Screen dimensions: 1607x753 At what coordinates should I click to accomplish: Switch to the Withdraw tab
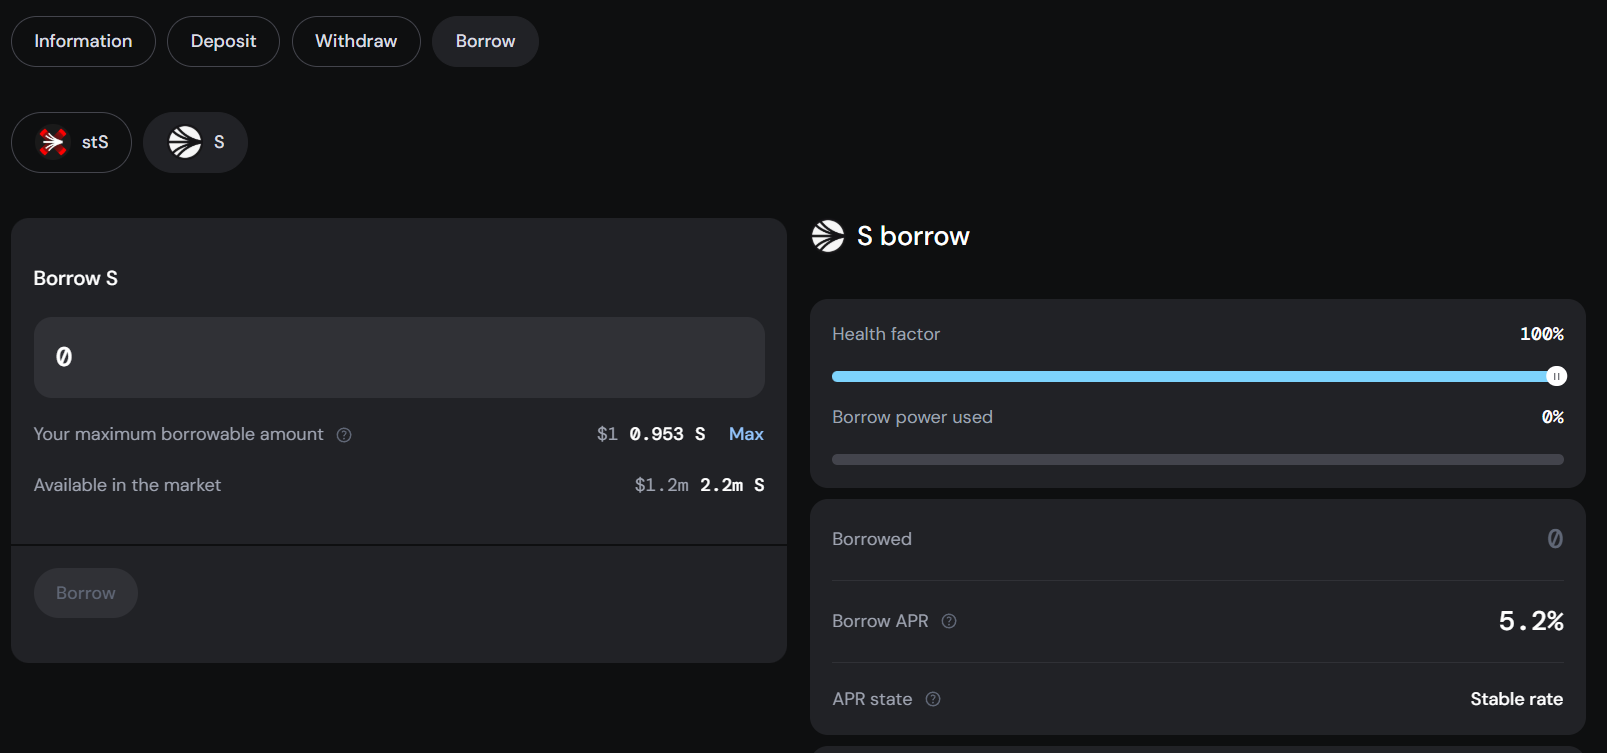(x=356, y=41)
